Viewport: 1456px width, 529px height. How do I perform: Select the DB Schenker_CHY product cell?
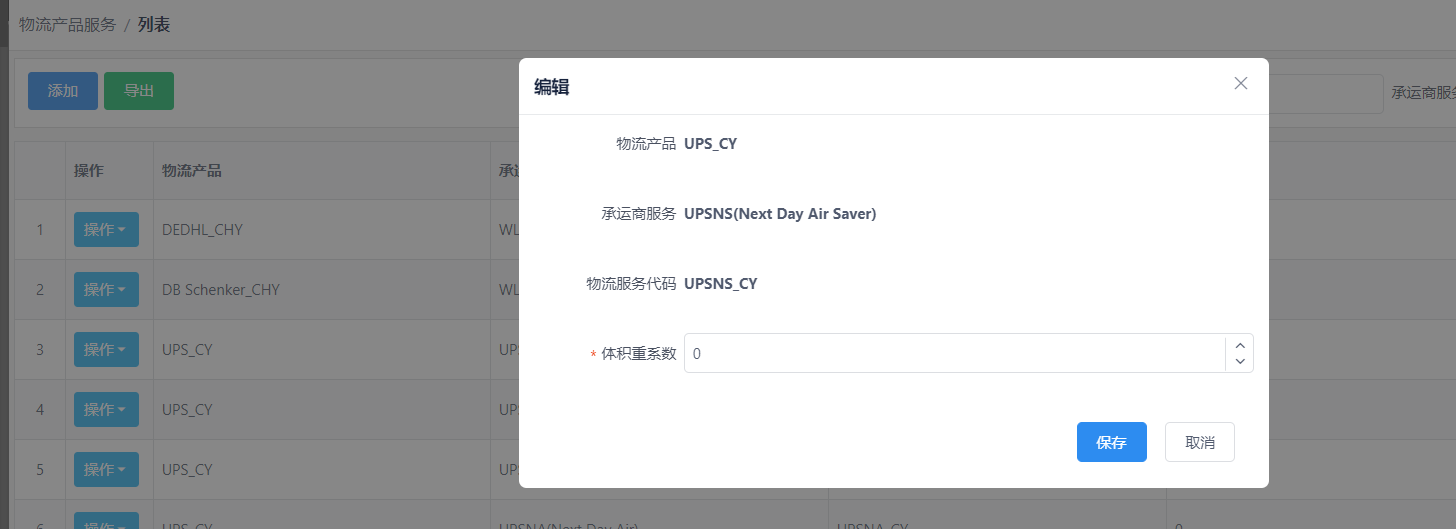(220, 290)
